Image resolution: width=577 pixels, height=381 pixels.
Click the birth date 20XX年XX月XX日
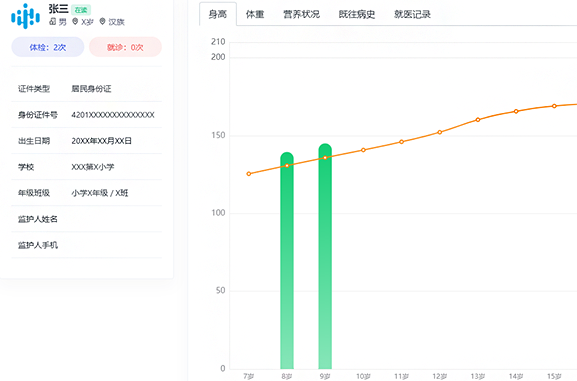coord(102,141)
